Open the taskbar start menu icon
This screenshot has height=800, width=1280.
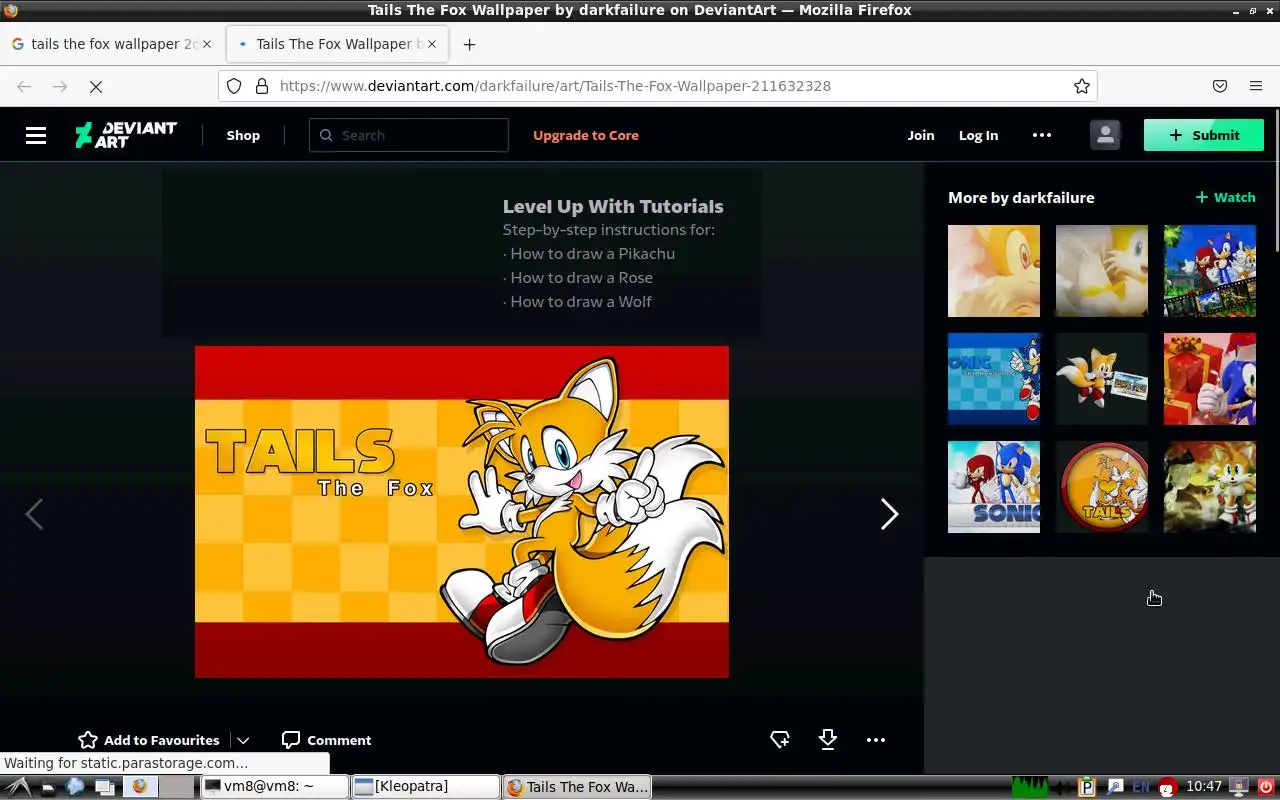(x=18, y=787)
